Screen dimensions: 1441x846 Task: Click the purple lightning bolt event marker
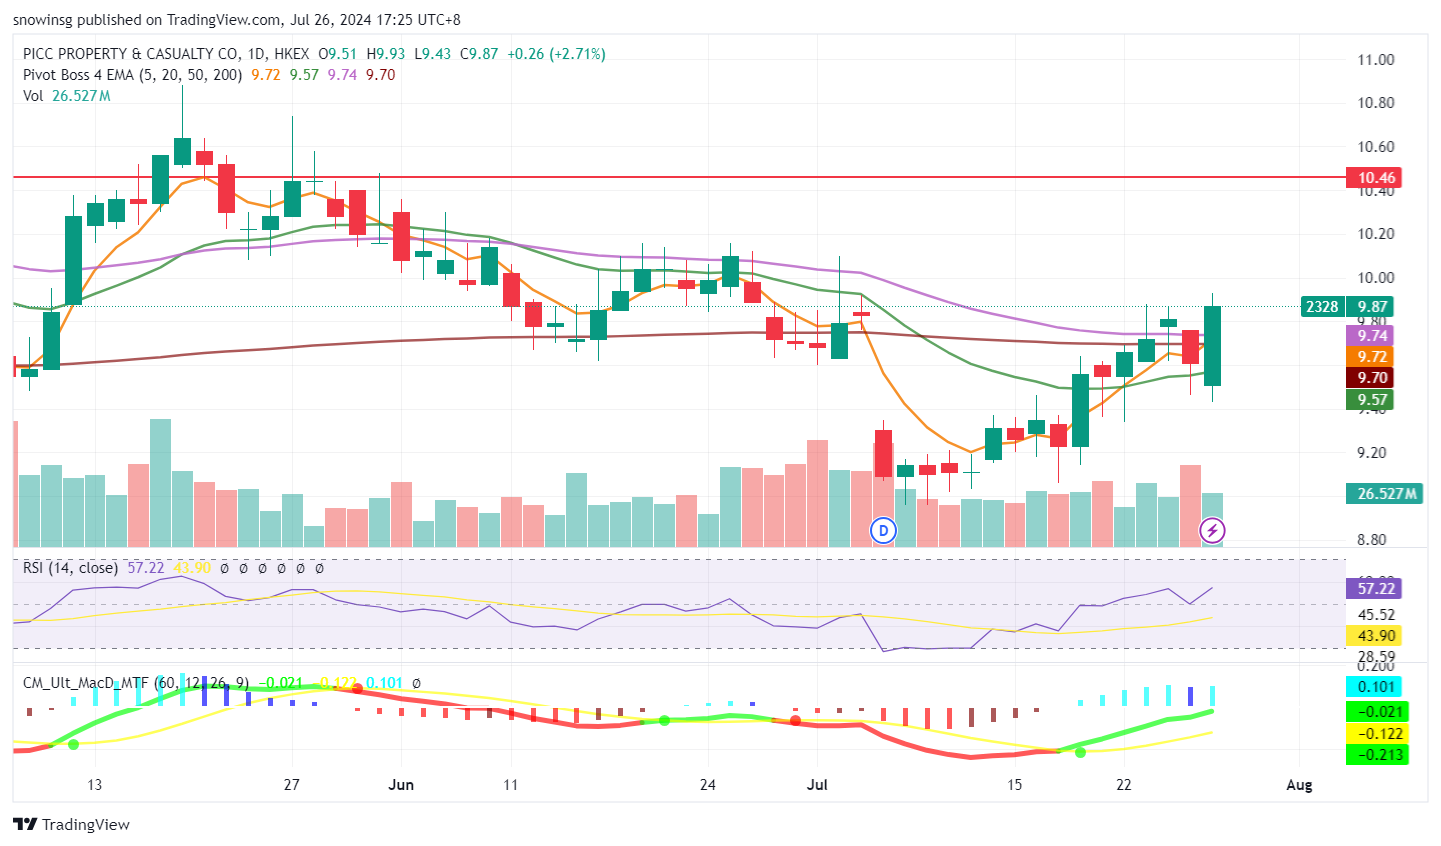coord(1212,530)
